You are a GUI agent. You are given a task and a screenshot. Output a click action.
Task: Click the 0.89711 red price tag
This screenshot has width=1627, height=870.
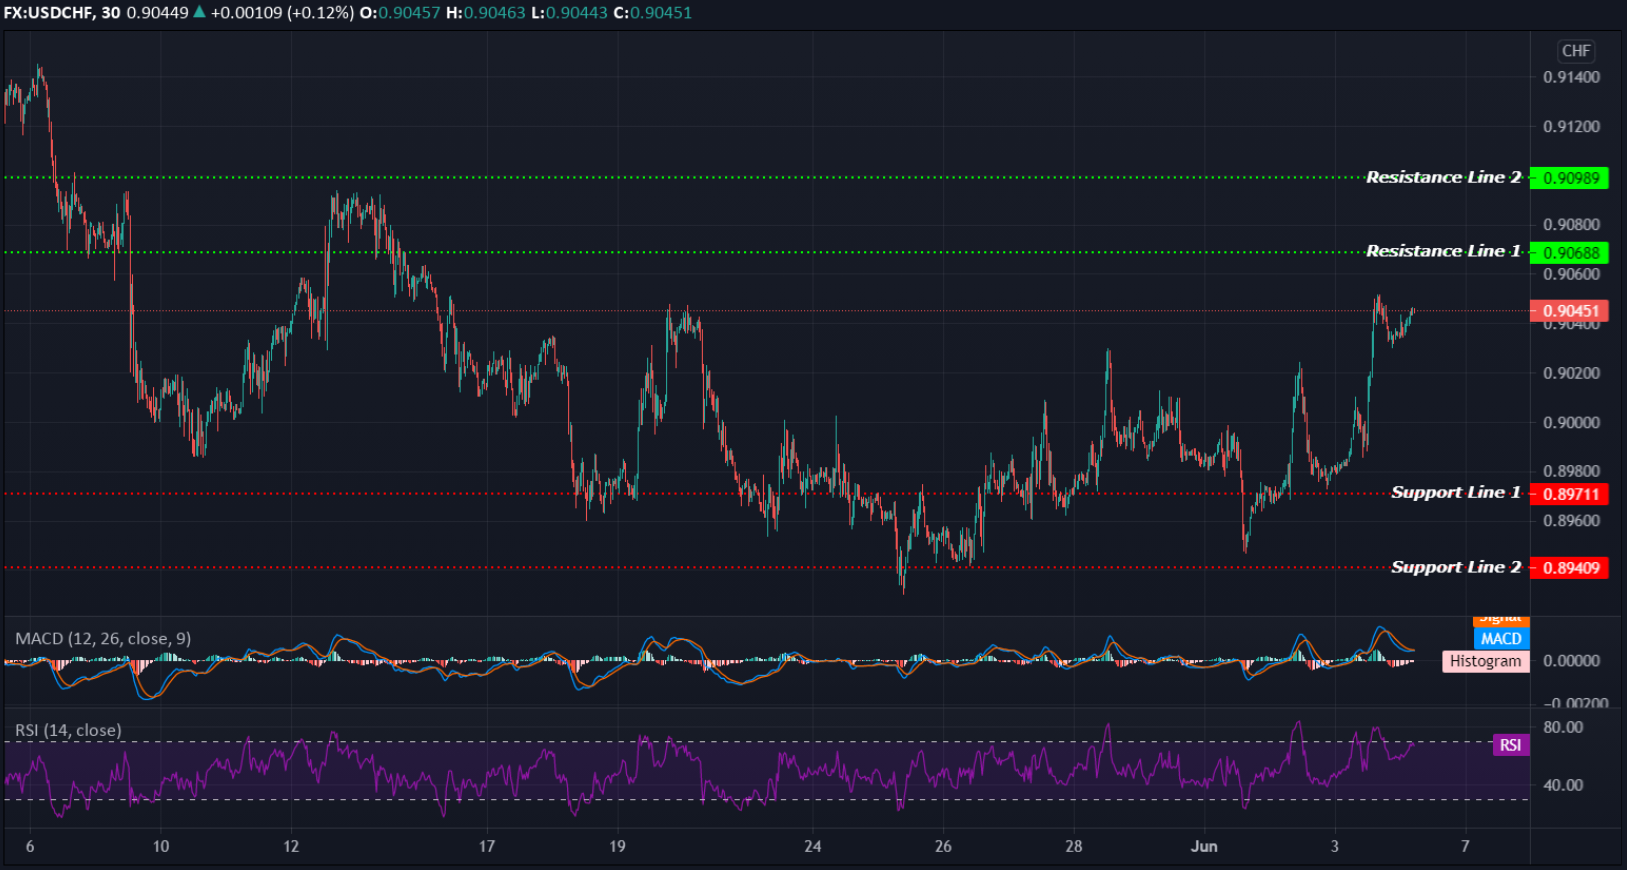(x=1570, y=494)
